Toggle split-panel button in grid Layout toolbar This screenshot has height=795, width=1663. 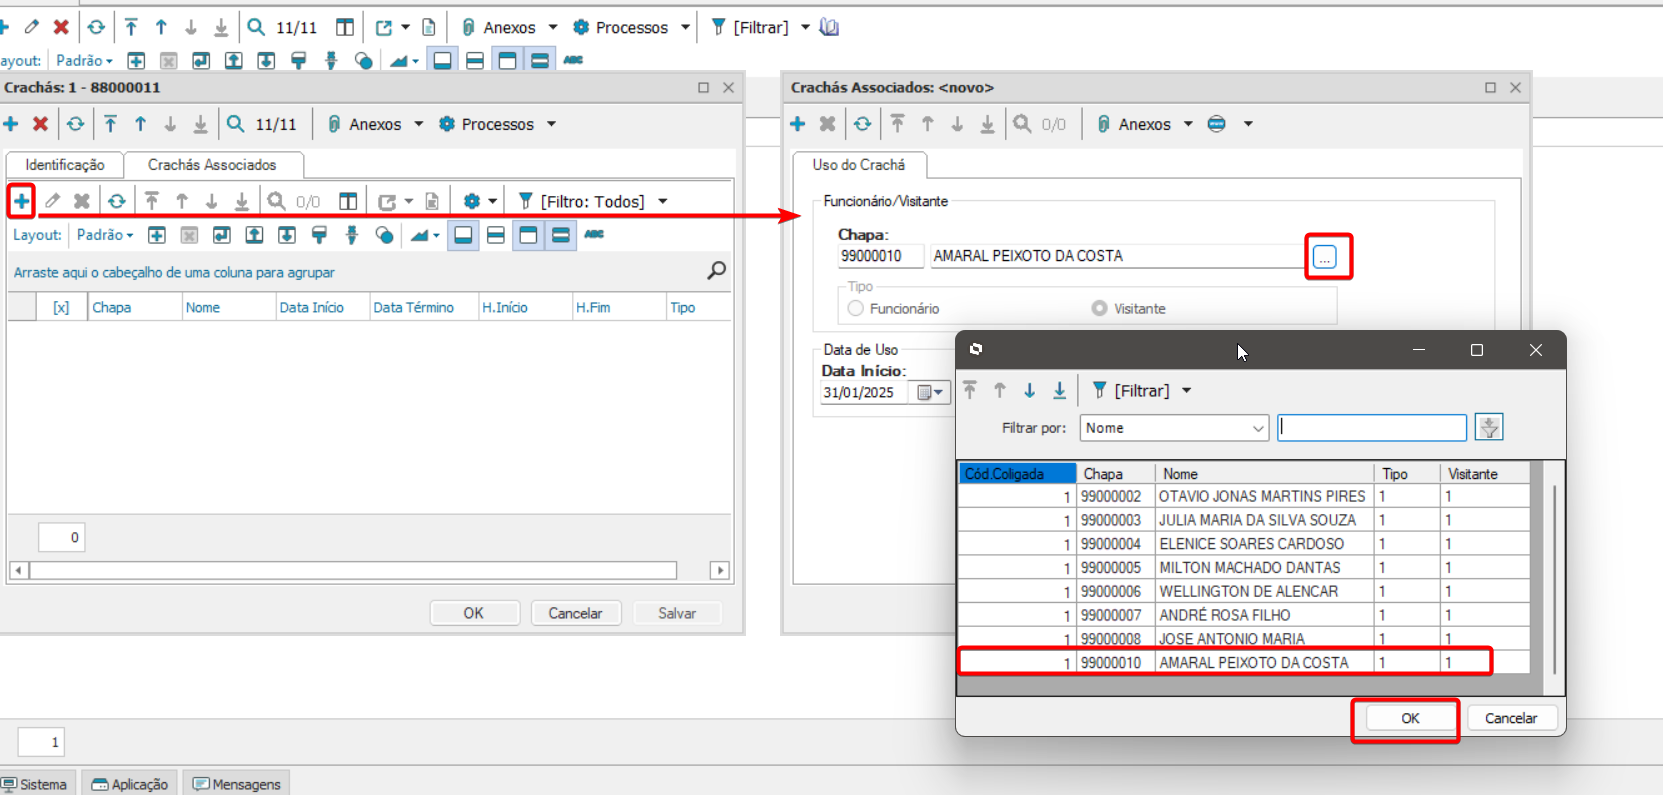click(x=496, y=235)
